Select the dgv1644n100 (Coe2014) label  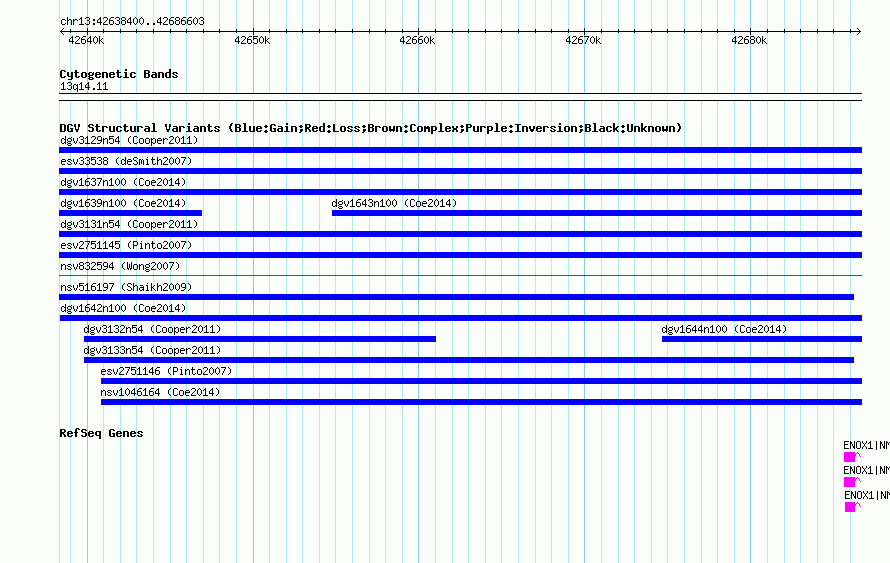tap(724, 329)
